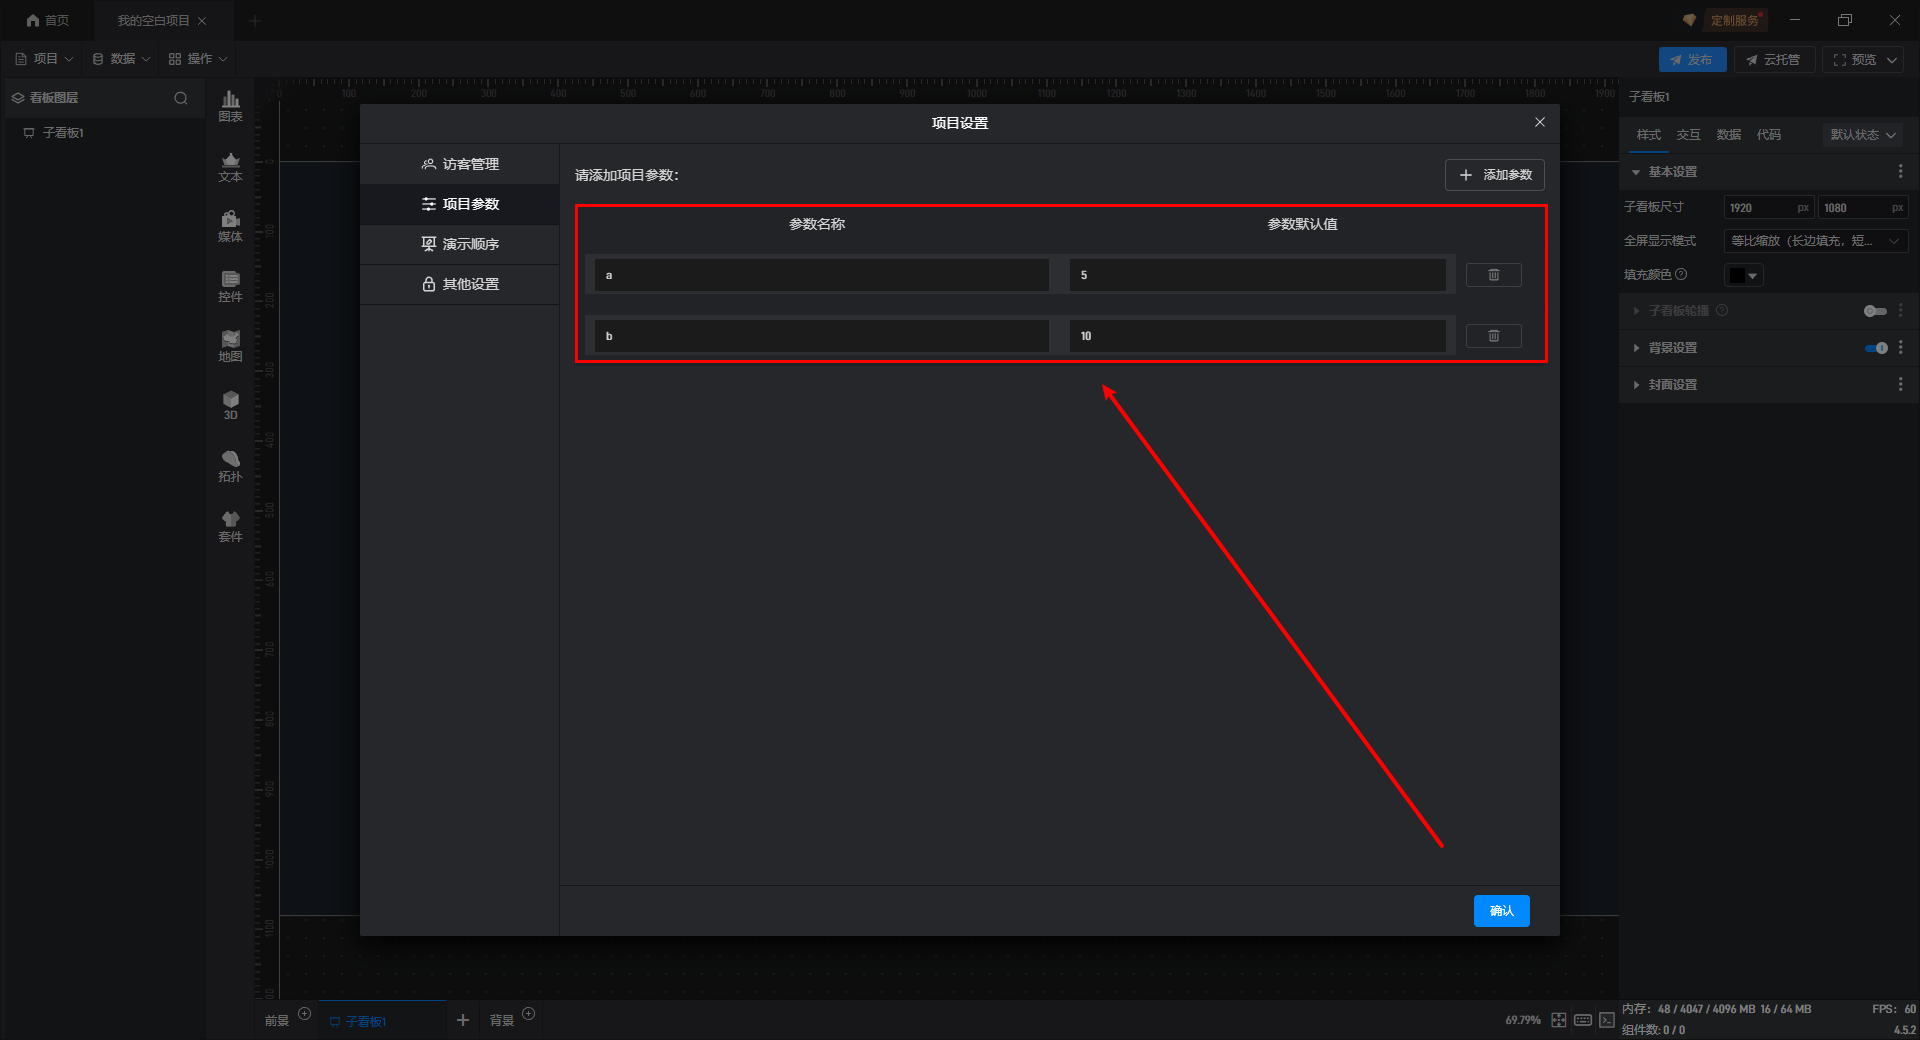The image size is (1920, 1040).
Task: Open keyboard shortcuts icon in status bar
Action: 1583,1020
